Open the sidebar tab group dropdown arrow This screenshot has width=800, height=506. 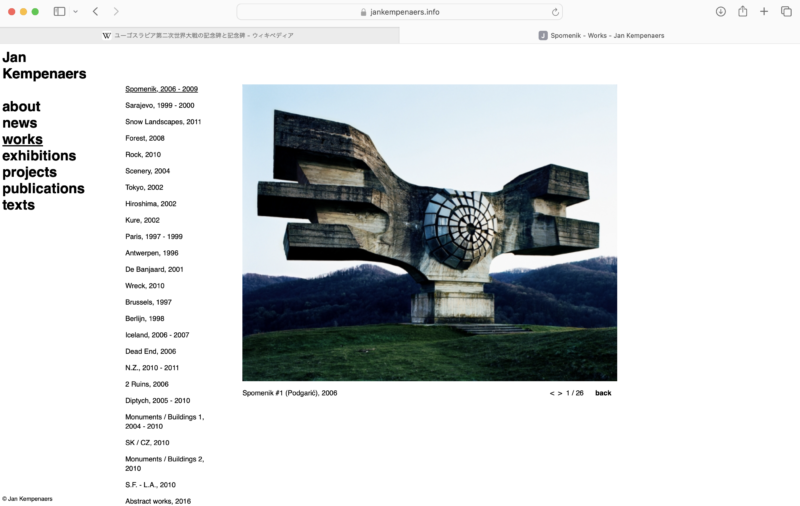(75, 12)
